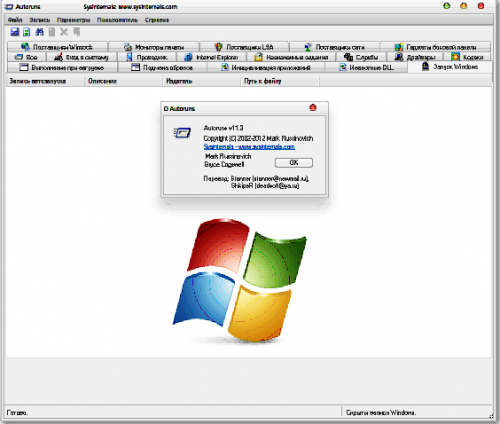Click the Autoruns icon in the About dialog
The height and width of the screenshot is (424, 500).
coord(182,133)
